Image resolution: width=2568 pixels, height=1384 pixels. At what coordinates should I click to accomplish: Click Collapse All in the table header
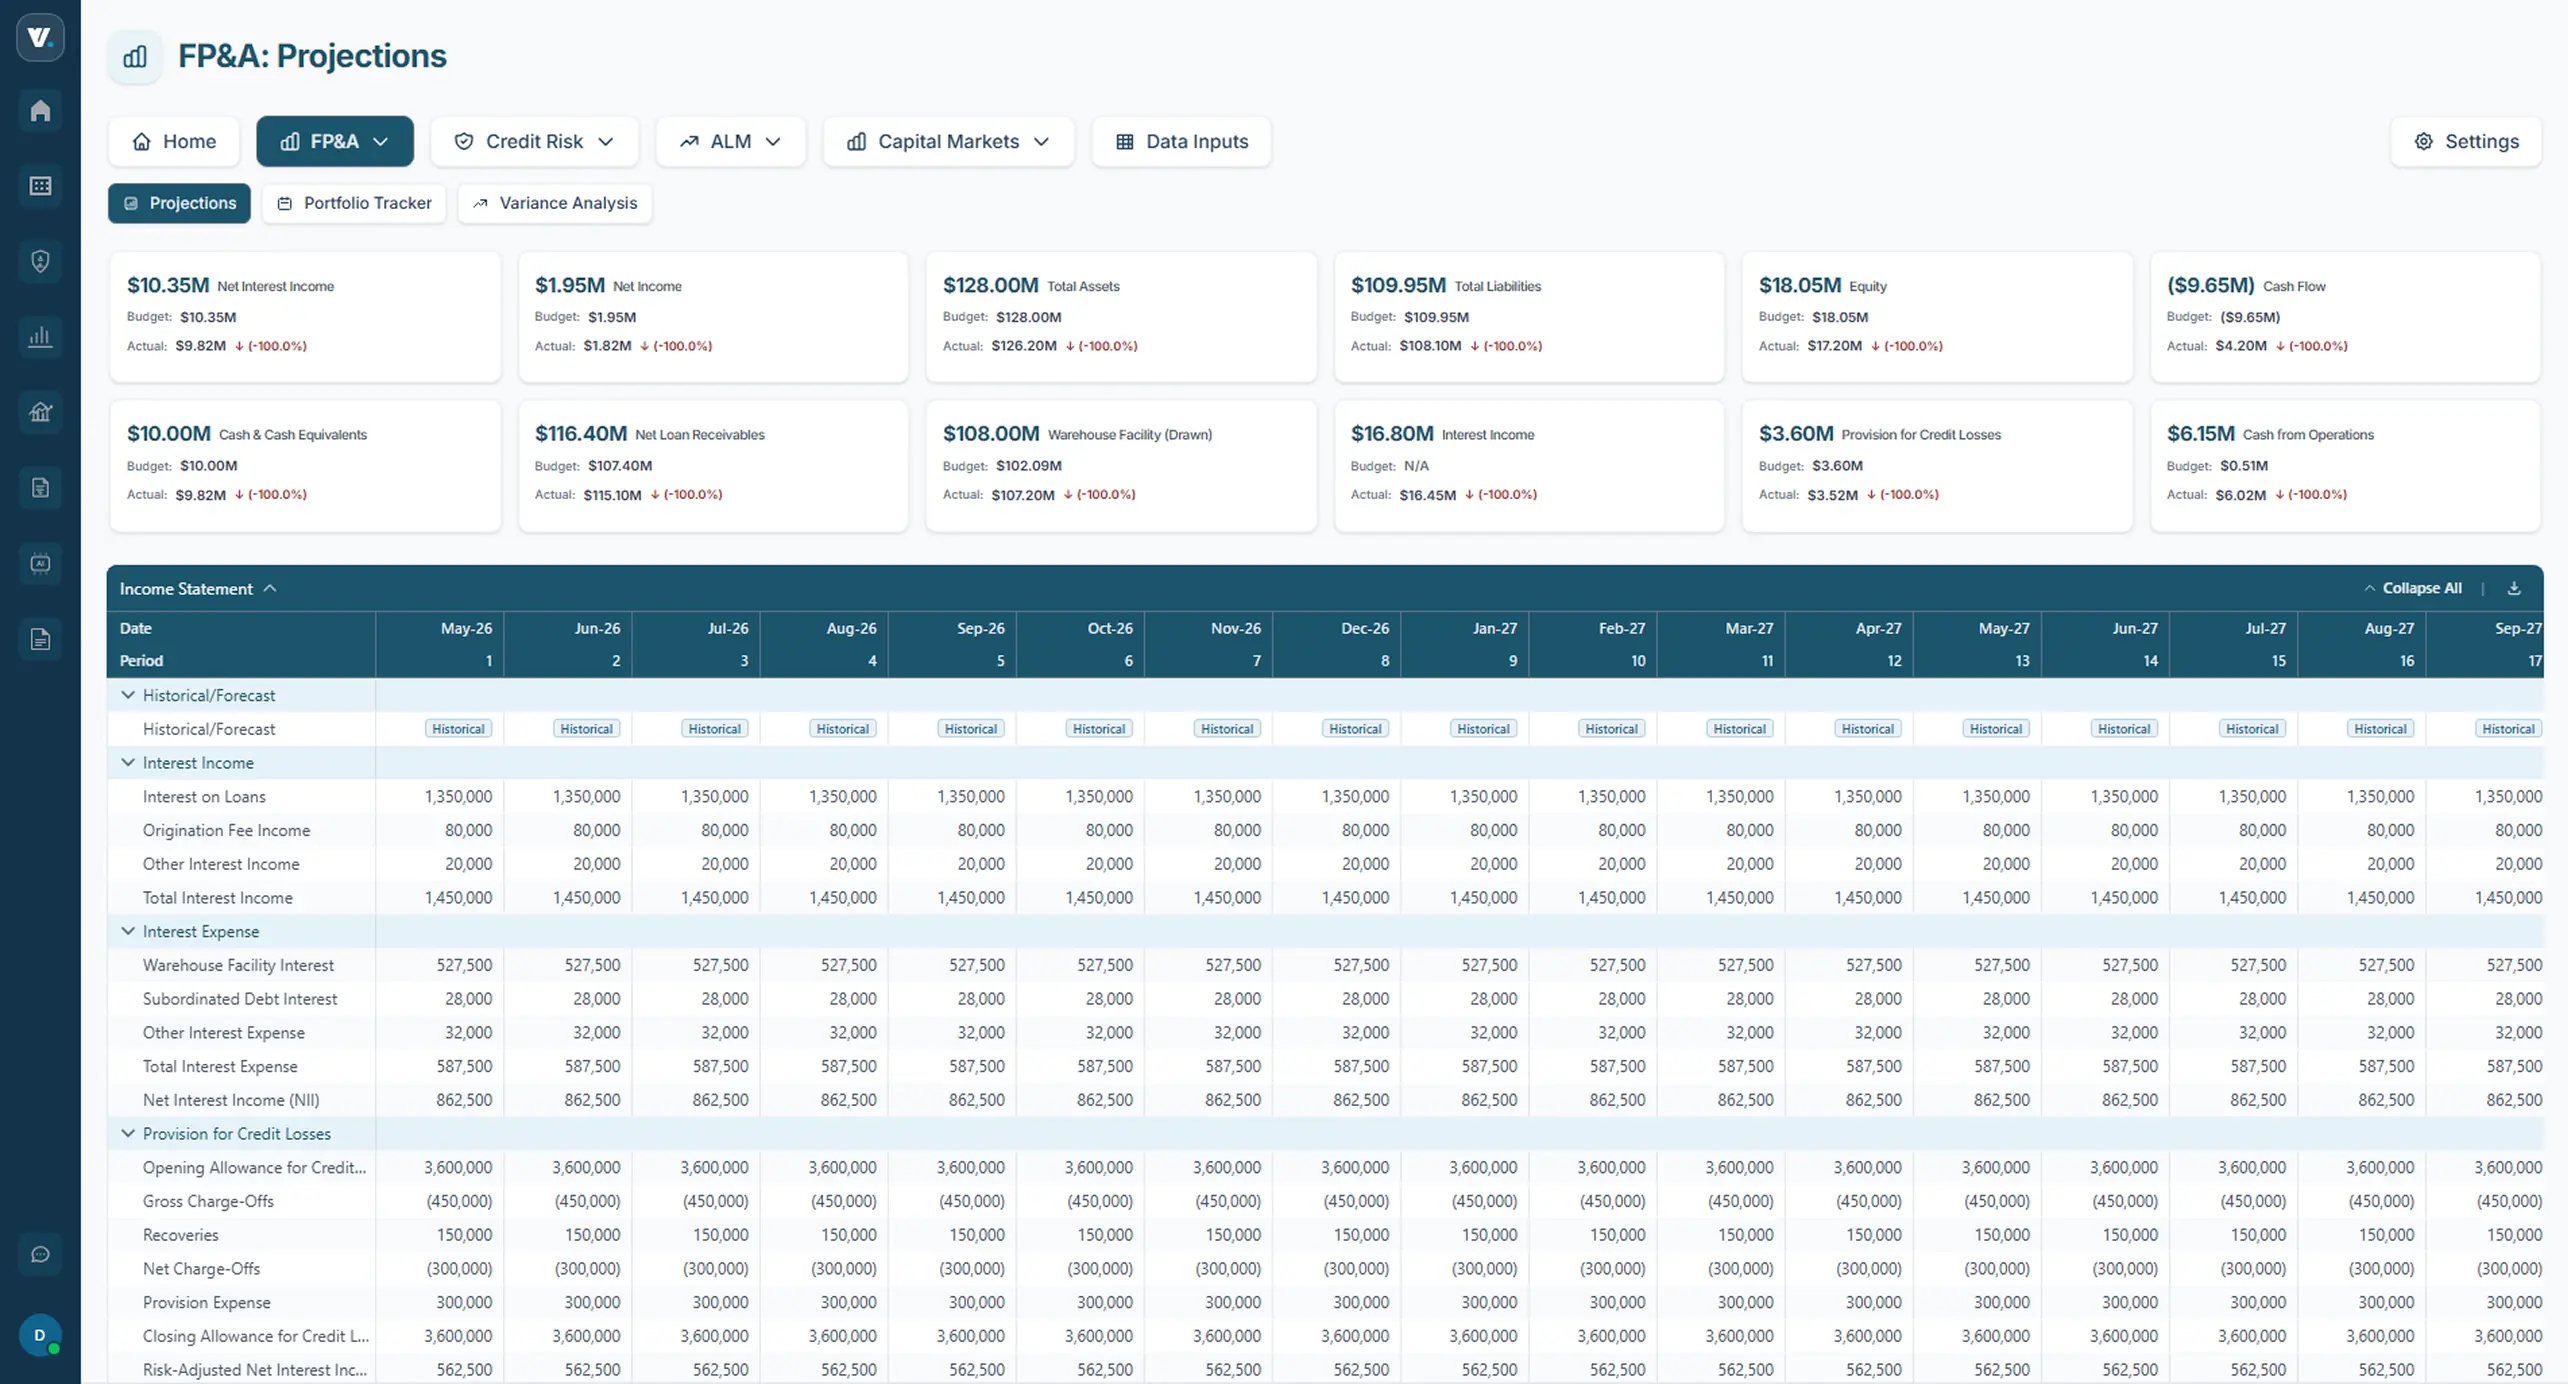pos(2412,588)
